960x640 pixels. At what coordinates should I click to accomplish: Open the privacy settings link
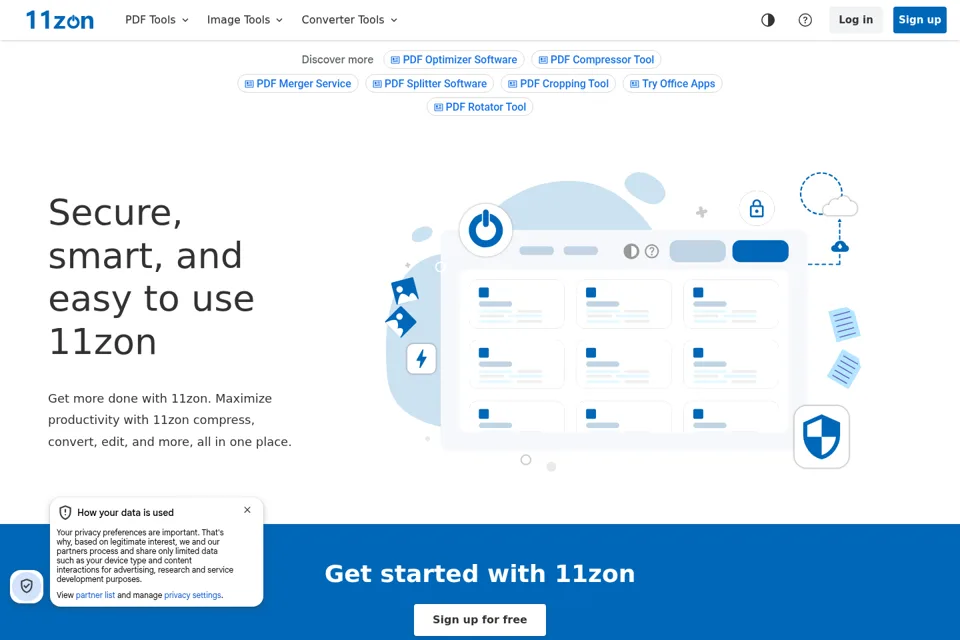(193, 595)
